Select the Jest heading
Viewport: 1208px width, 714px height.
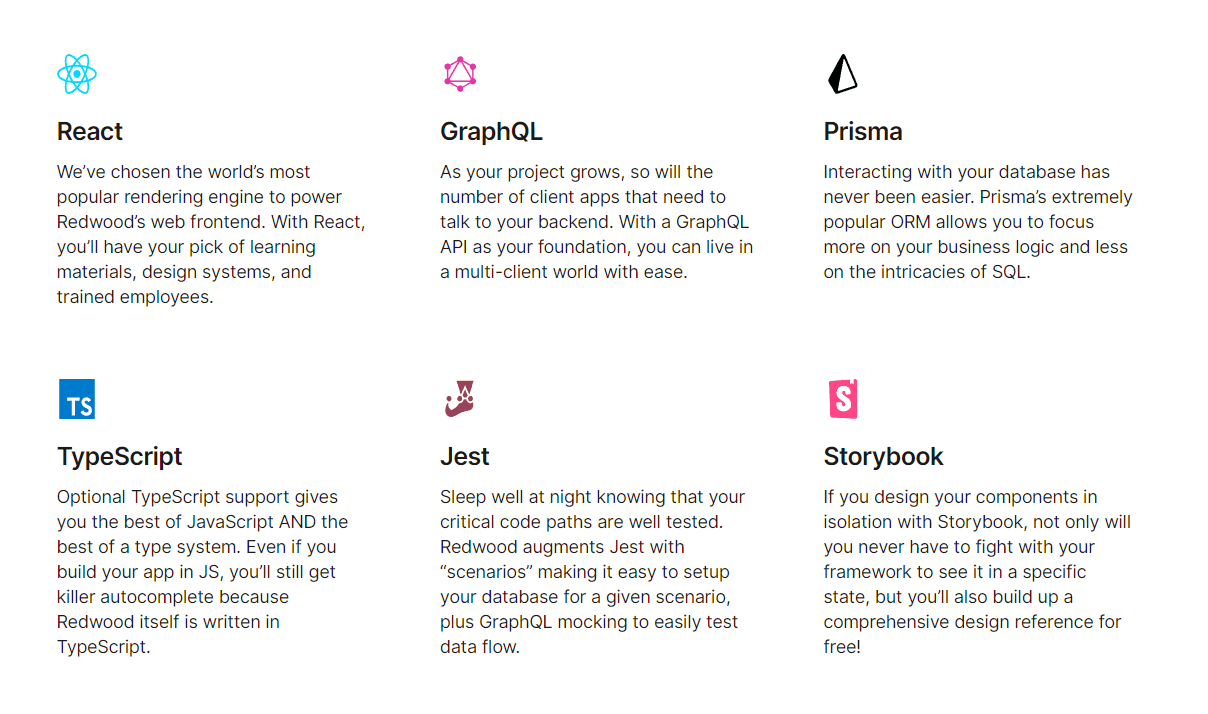coord(465,457)
